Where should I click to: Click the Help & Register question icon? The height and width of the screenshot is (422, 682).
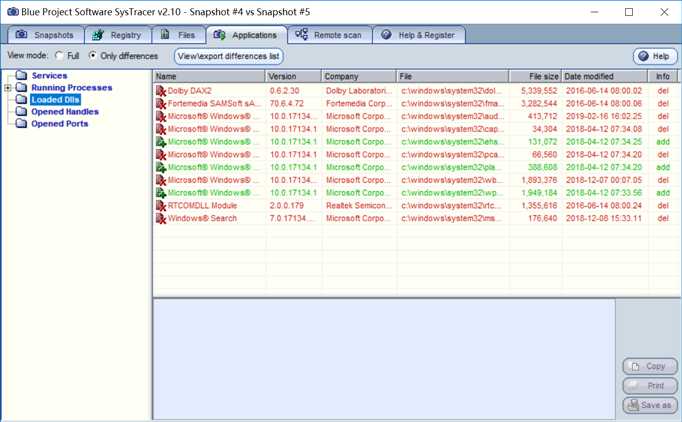386,34
